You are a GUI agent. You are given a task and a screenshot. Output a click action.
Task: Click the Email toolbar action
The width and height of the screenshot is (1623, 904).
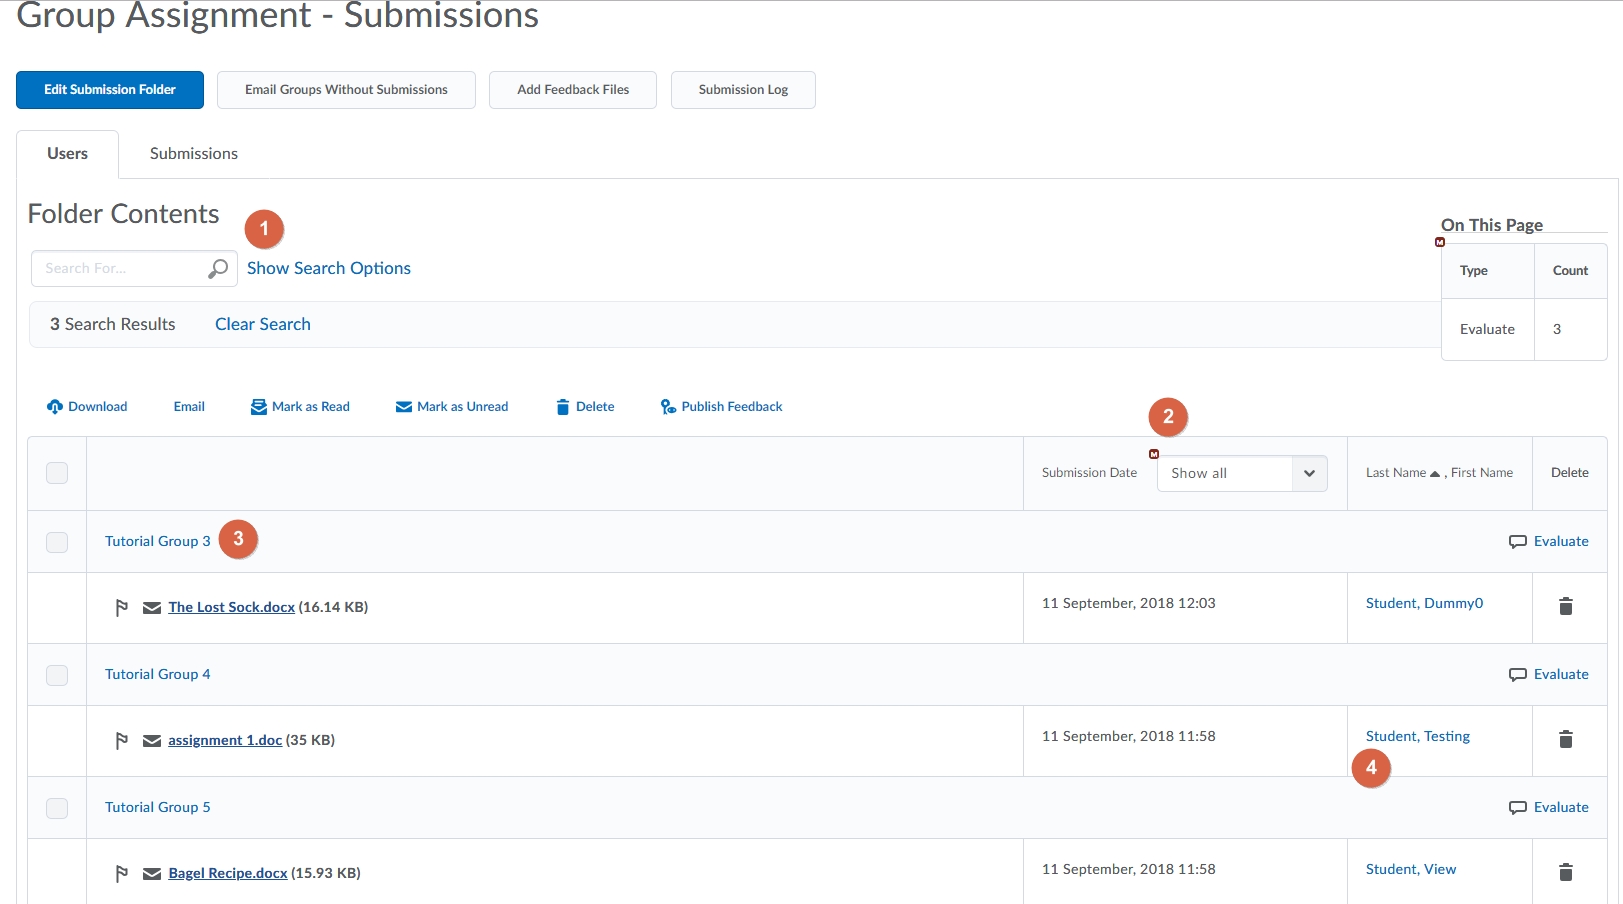(189, 406)
